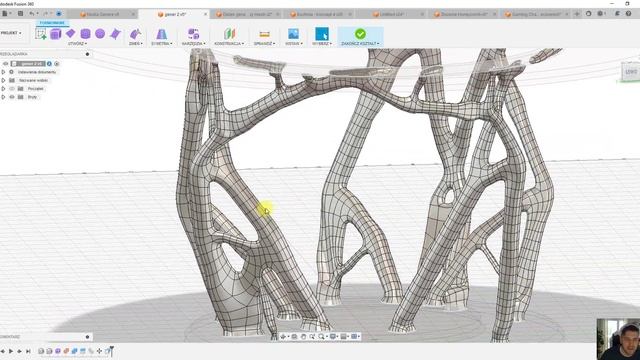640x360 pixels.
Task: Expand Początek node
Action: [x=3, y=89]
